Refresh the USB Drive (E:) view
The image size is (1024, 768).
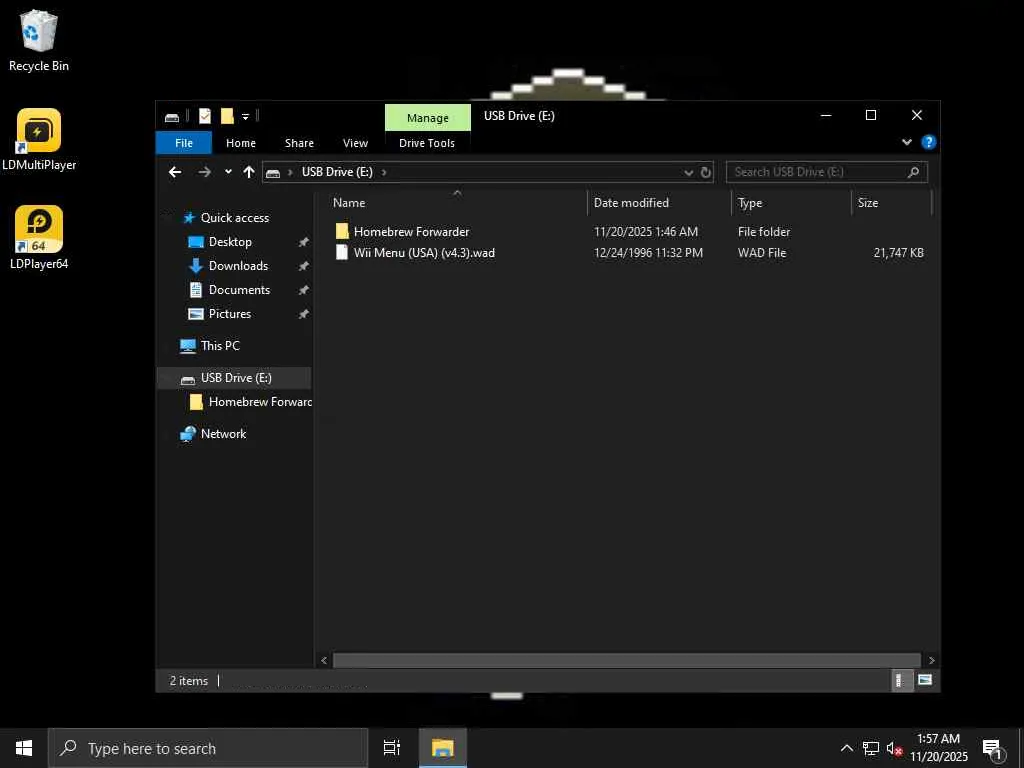tap(705, 172)
